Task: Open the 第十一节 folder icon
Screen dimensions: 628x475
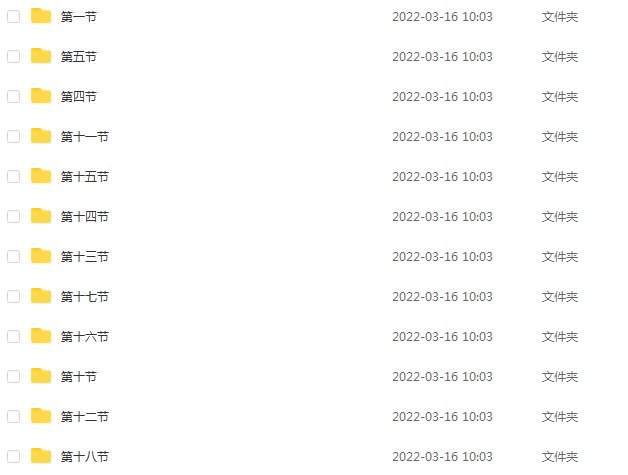Action: point(41,136)
